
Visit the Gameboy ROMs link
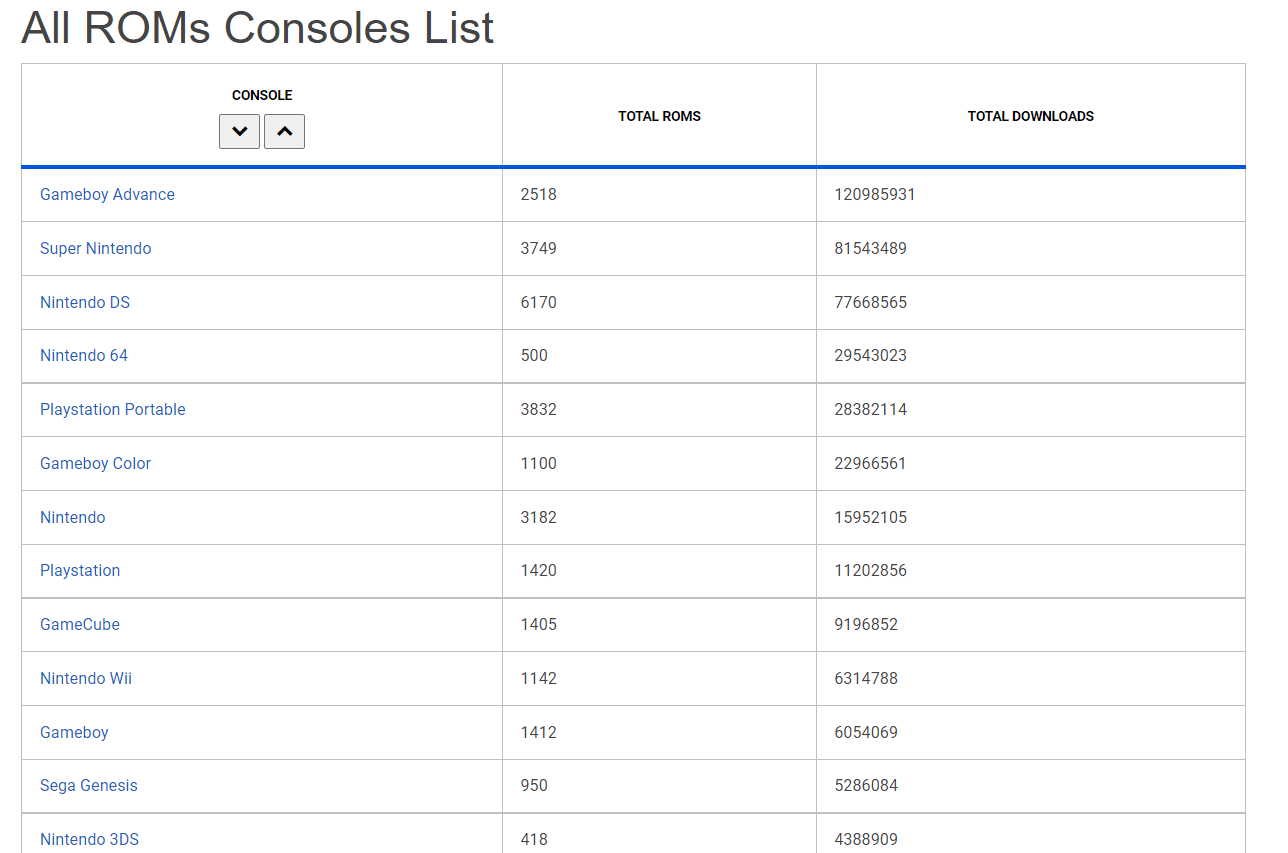(74, 732)
